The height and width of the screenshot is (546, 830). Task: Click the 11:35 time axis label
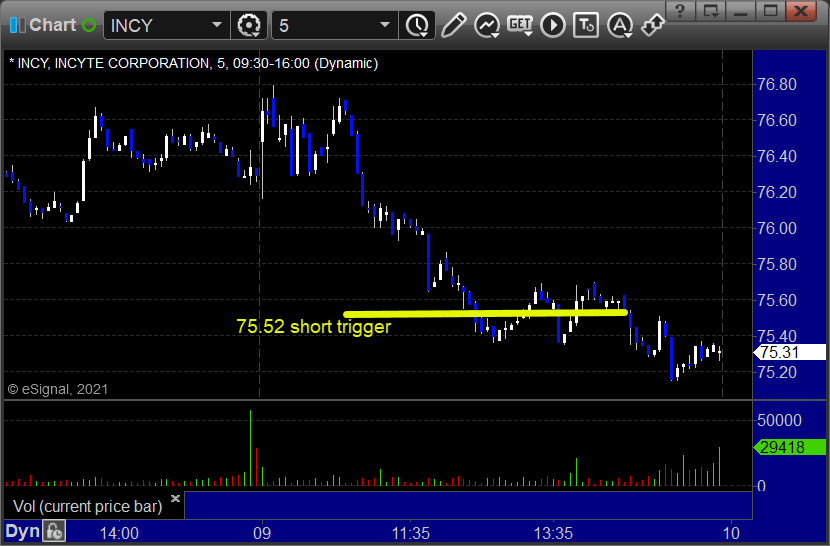pos(410,533)
